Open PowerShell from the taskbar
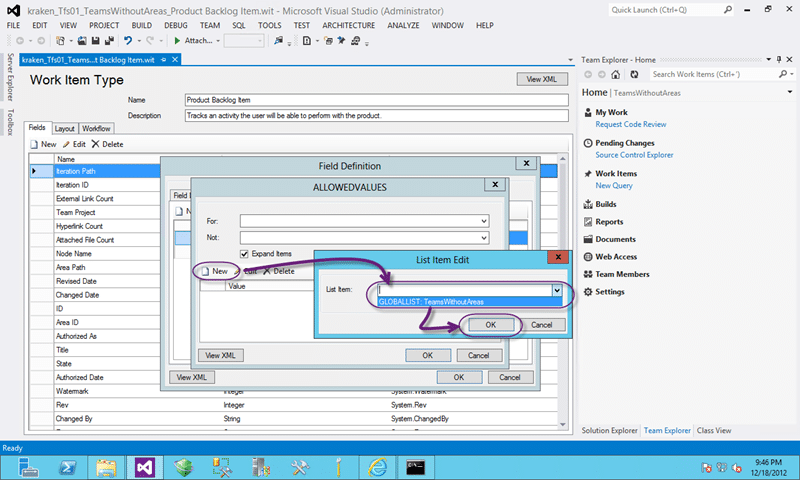 tap(67, 468)
